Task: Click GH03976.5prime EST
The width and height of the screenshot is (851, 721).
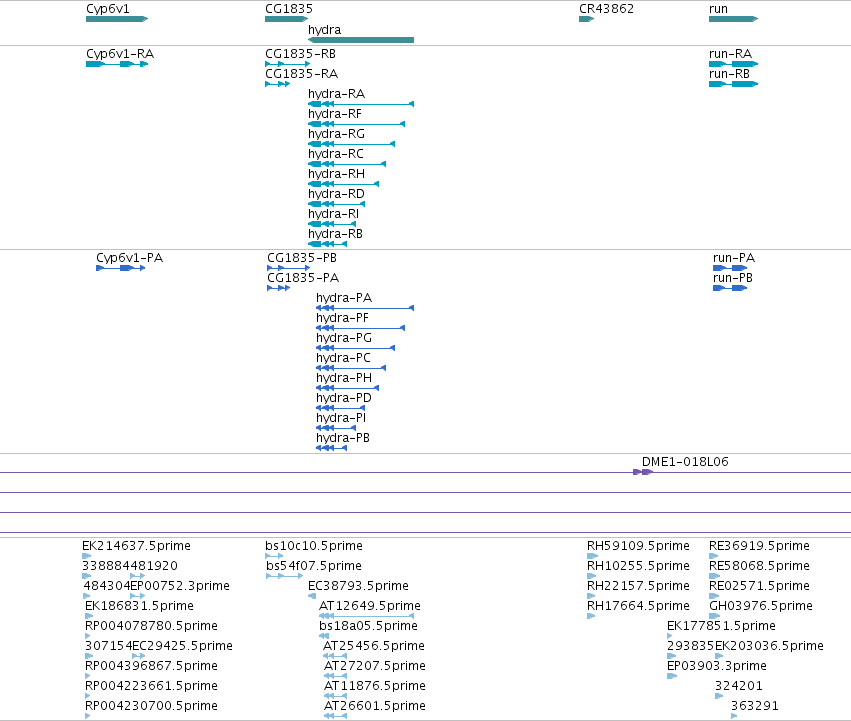Action: click(715, 616)
